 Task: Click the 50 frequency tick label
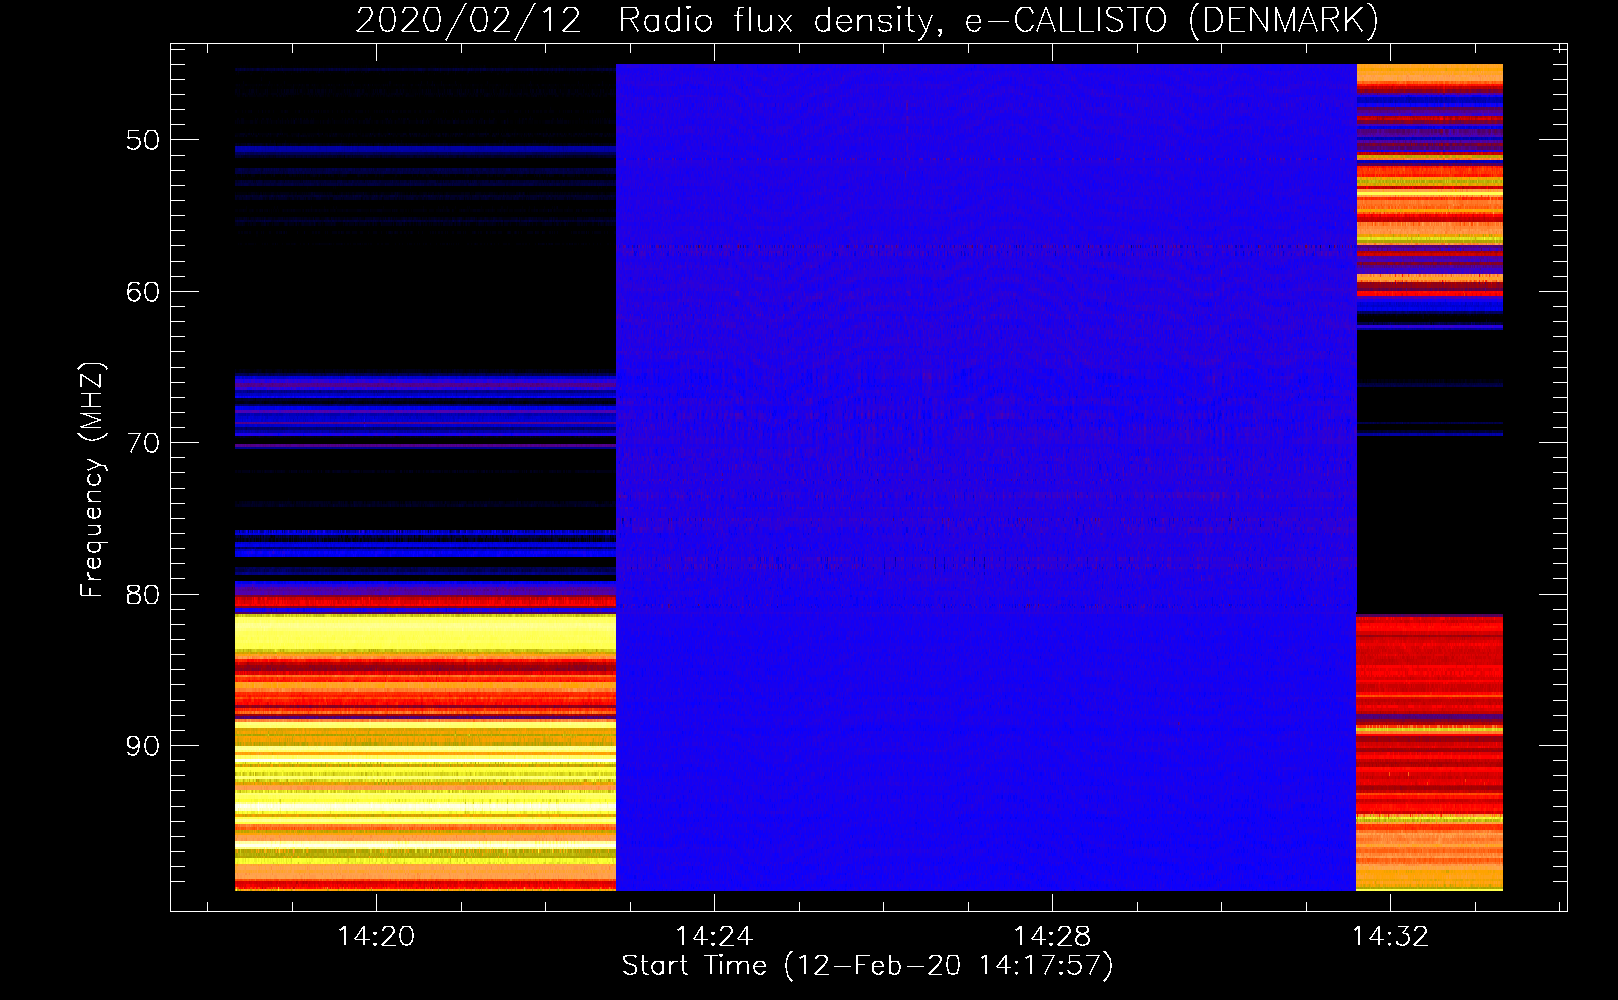tap(143, 140)
